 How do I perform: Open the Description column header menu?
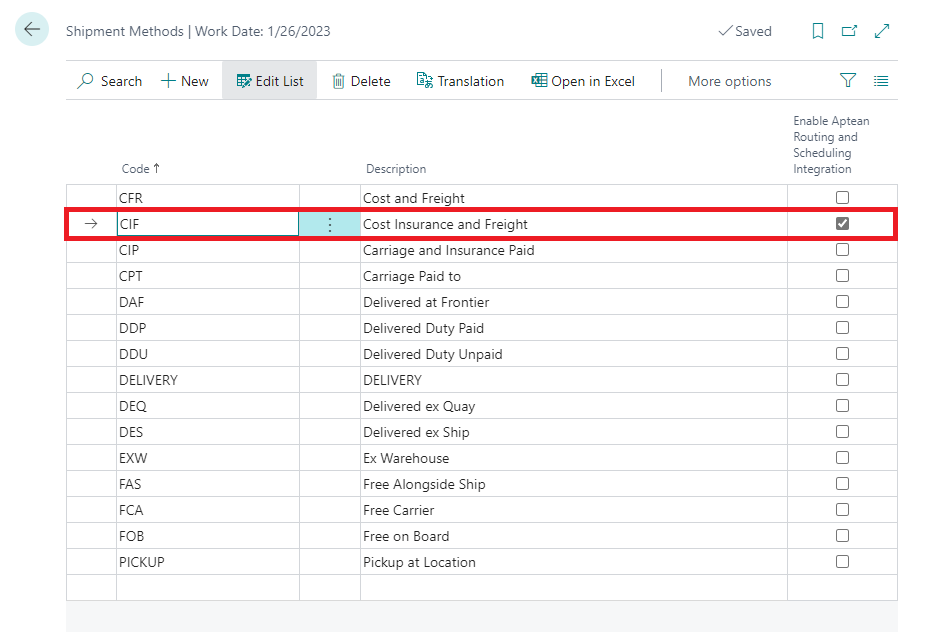pos(396,169)
